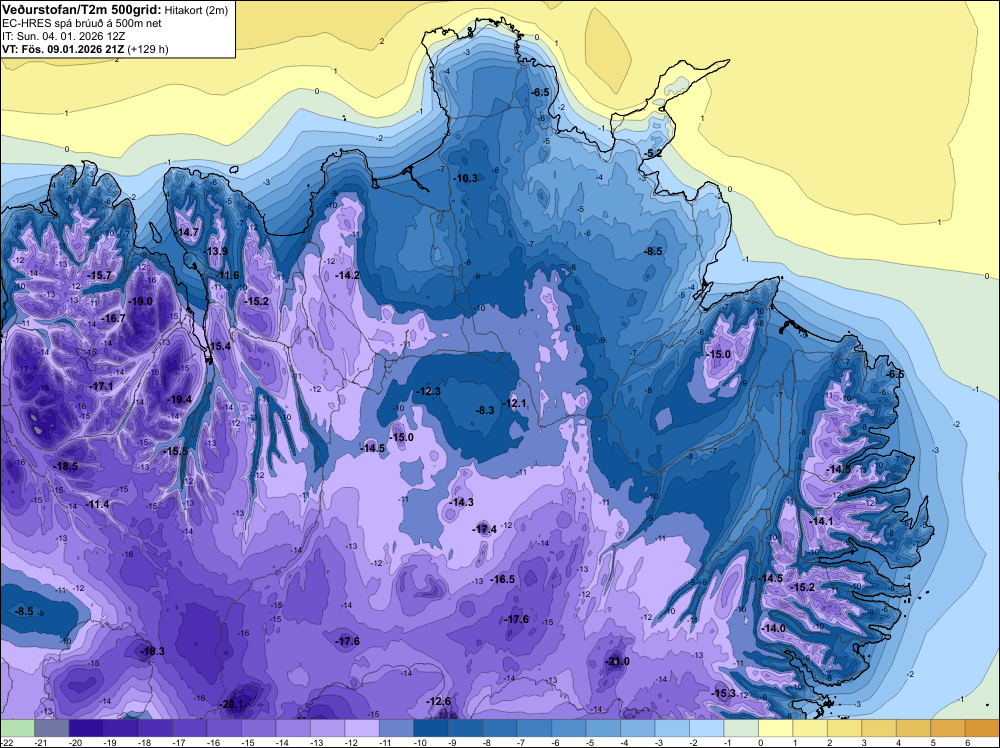Click the 6 orange legend swatch
The image size is (1000, 748).
pyautogui.click(x=982, y=728)
